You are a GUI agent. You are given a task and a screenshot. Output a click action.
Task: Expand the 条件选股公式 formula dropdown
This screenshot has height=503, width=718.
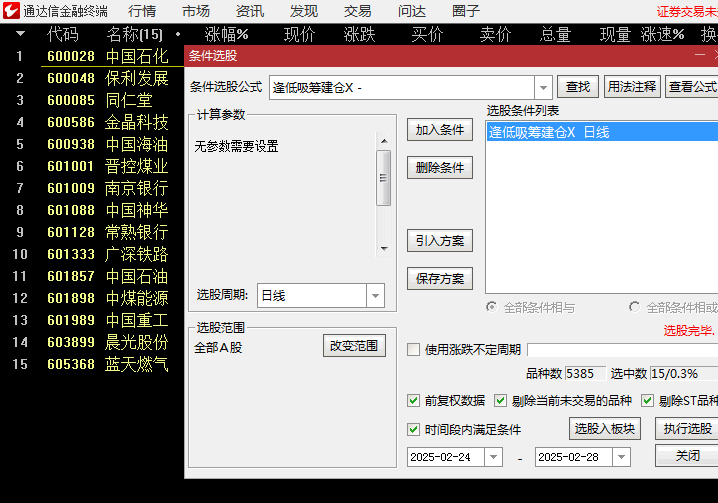click(x=543, y=87)
